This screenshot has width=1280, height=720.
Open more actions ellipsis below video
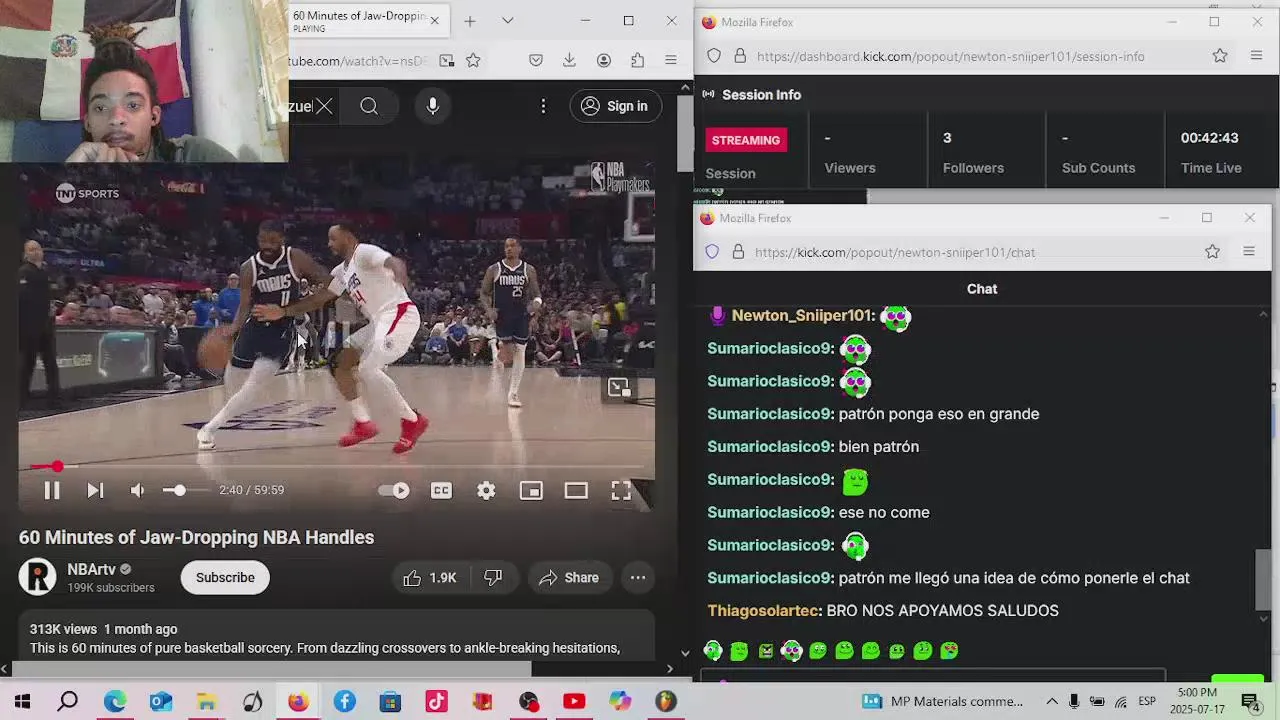(x=638, y=578)
